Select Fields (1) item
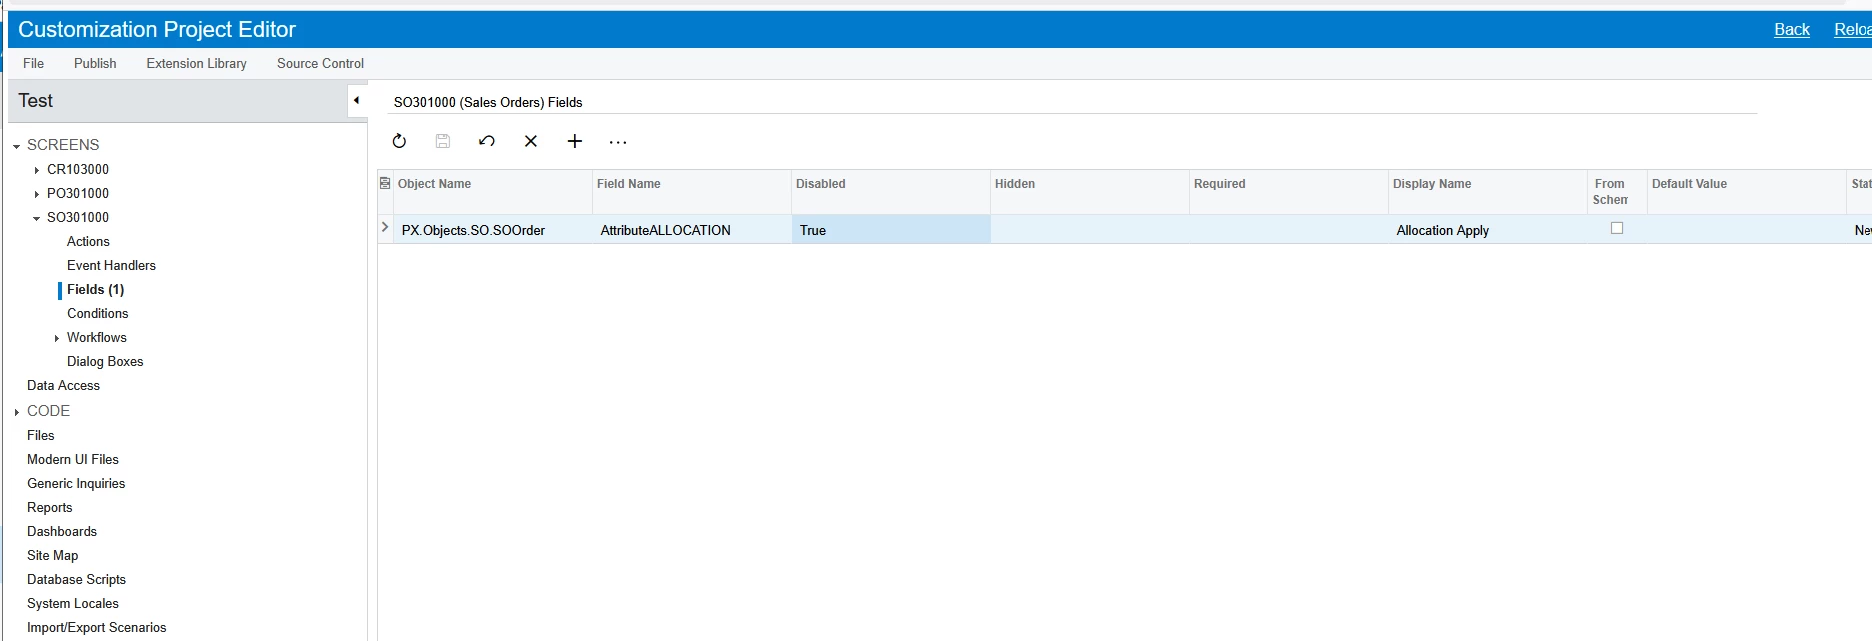This screenshot has width=1872, height=641. point(95,289)
